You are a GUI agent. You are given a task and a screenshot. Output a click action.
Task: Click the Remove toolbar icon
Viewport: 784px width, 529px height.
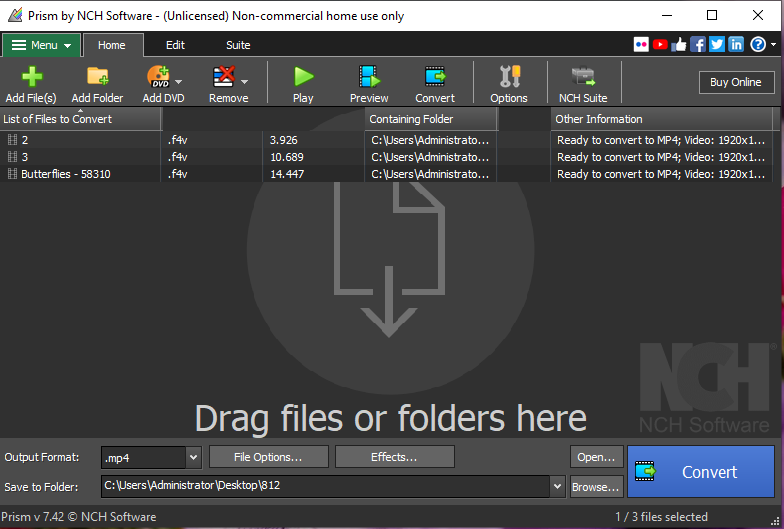224,77
